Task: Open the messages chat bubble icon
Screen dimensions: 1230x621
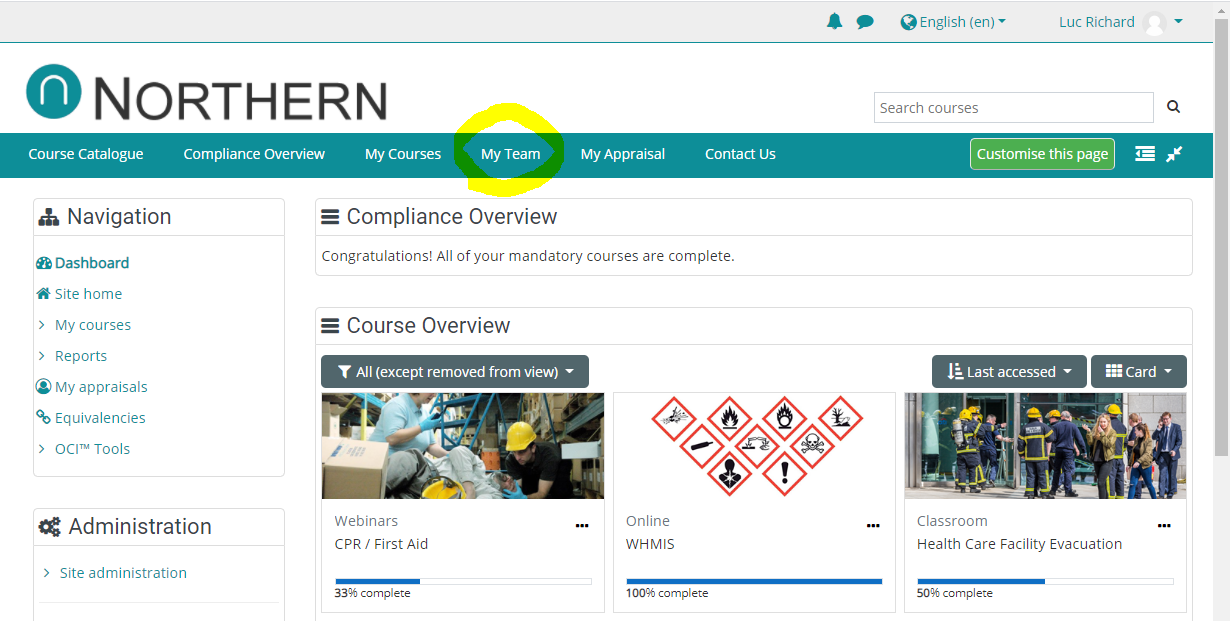Action: [865, 22]
